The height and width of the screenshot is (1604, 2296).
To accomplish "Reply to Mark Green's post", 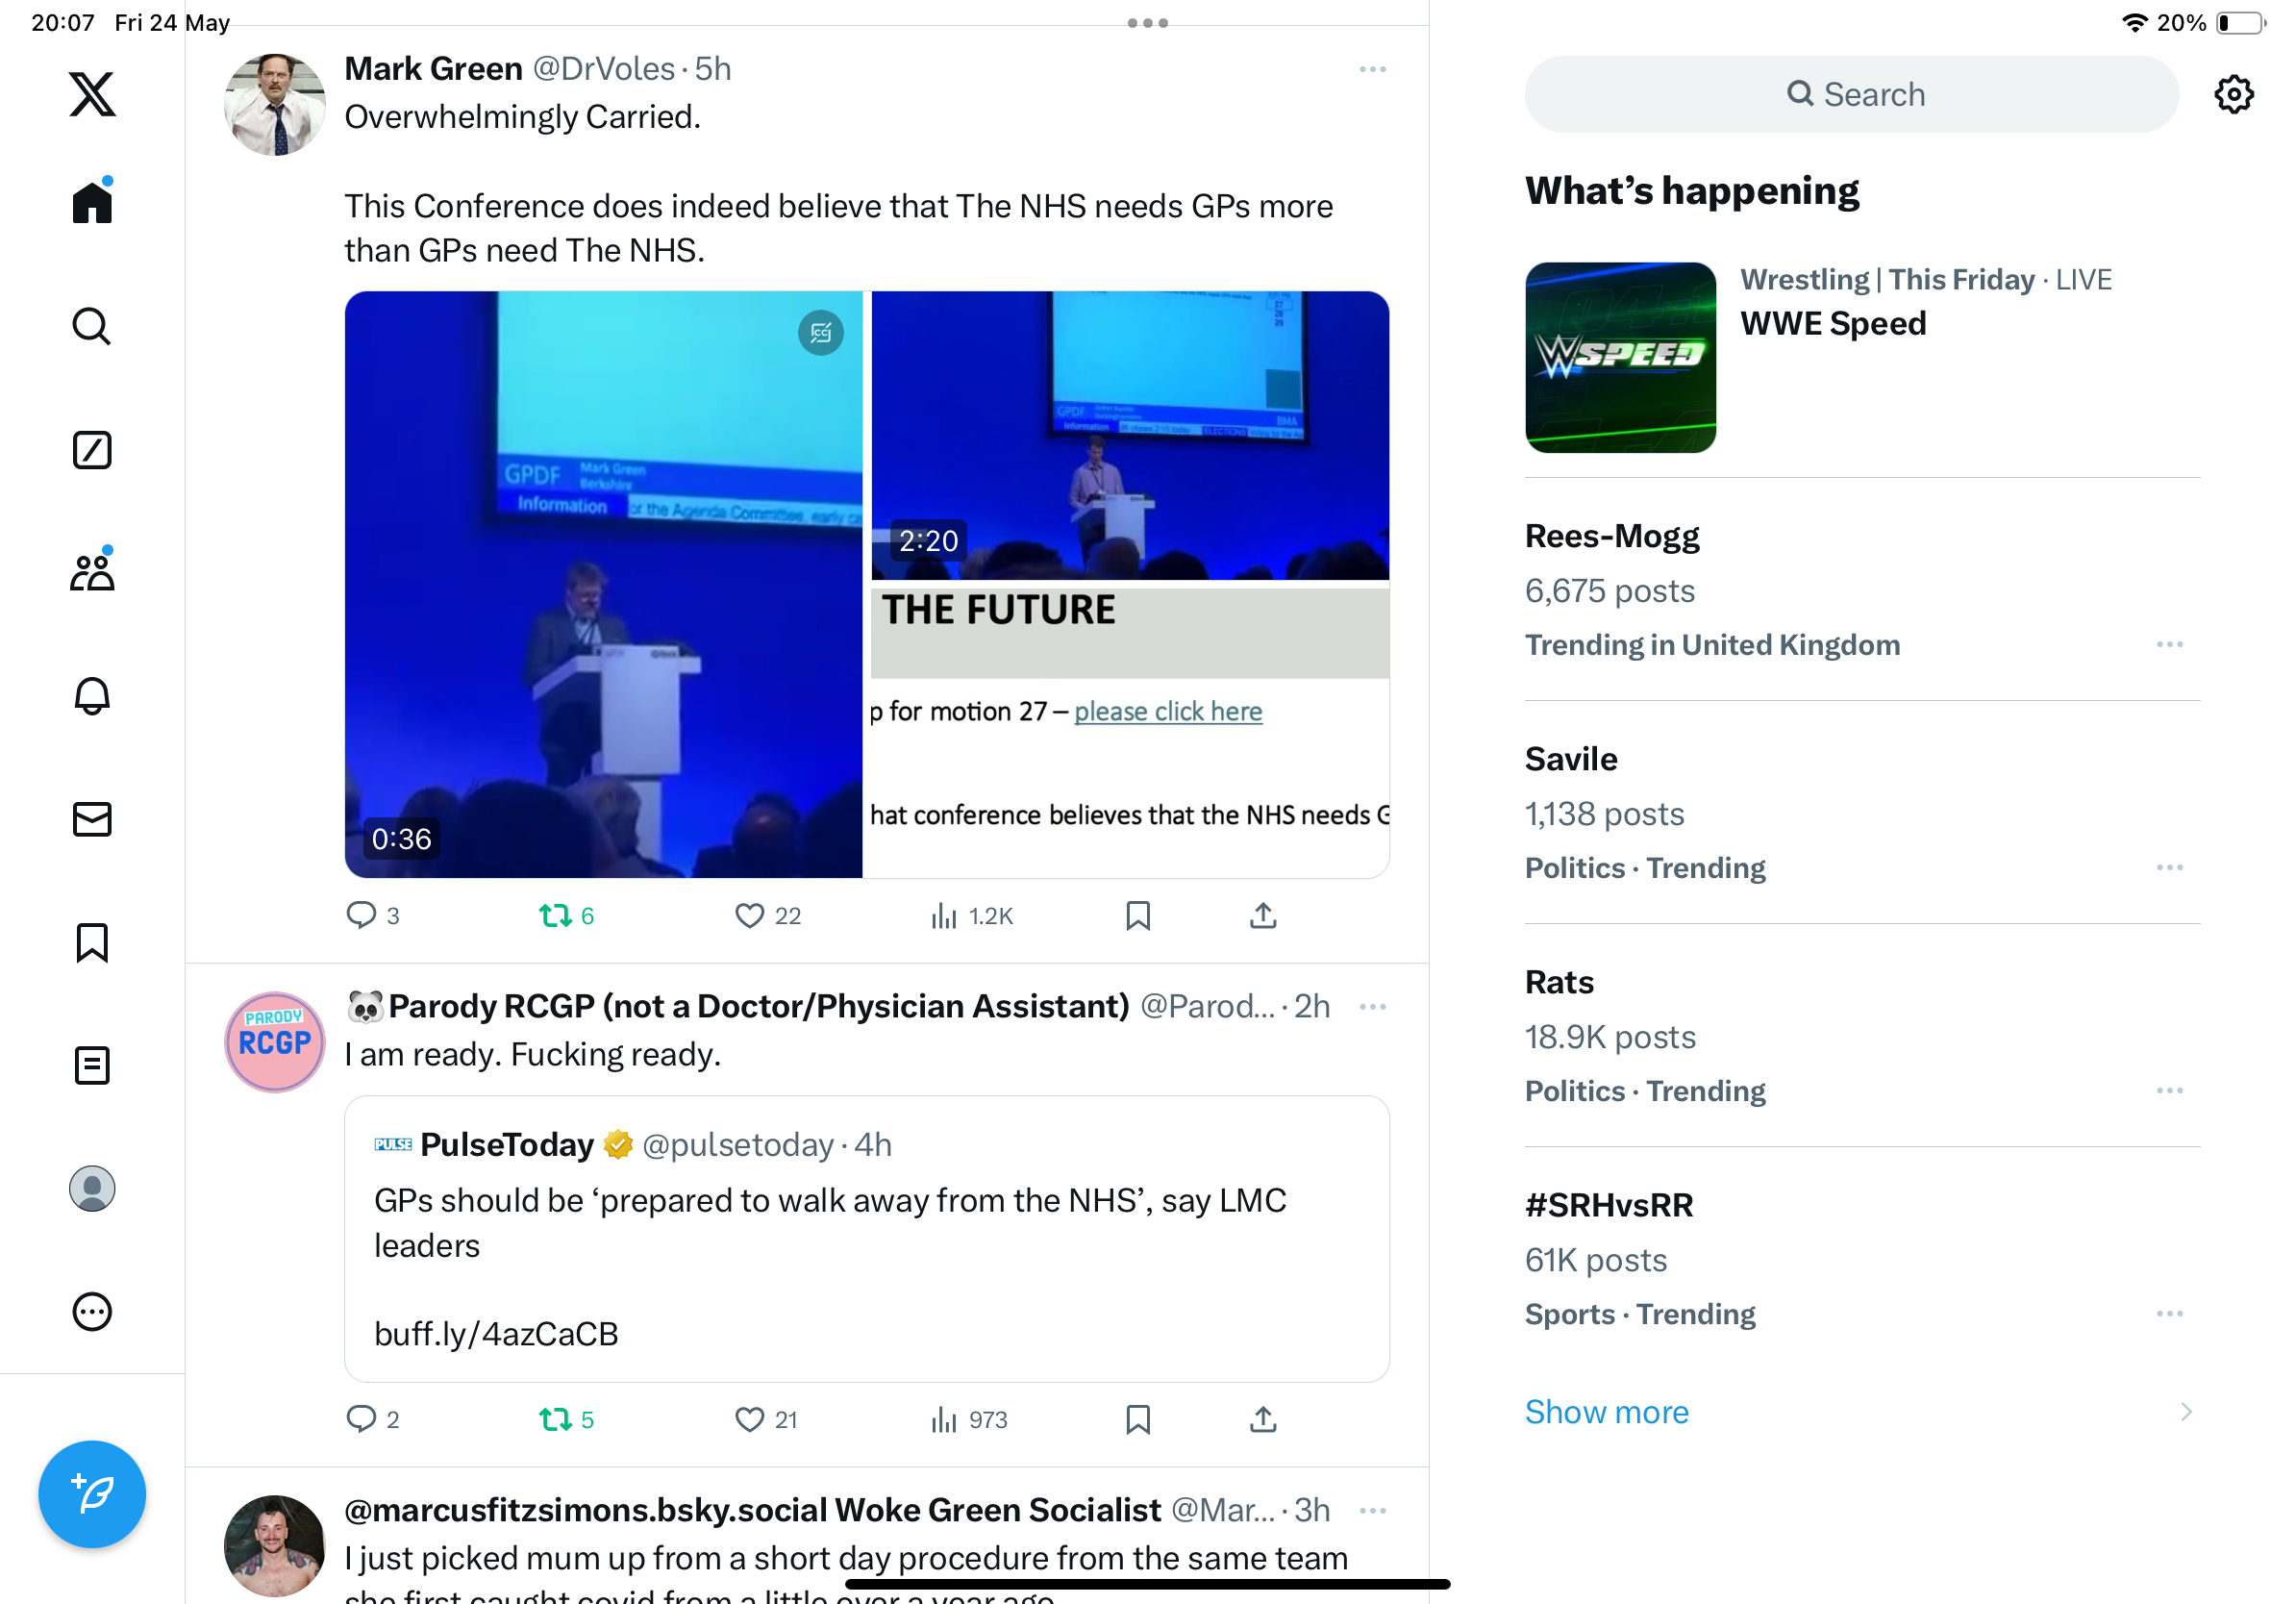I will [372, 915].
